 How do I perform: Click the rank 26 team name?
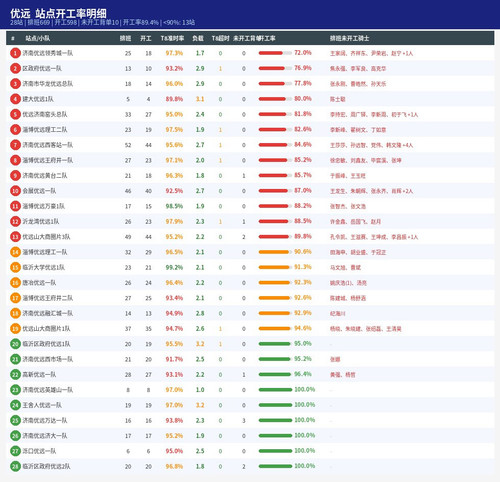(45, 436)
